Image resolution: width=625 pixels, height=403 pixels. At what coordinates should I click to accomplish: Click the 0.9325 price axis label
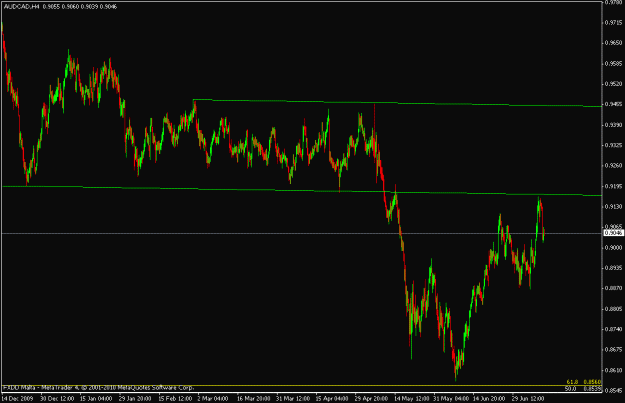(x=614, y=145)
